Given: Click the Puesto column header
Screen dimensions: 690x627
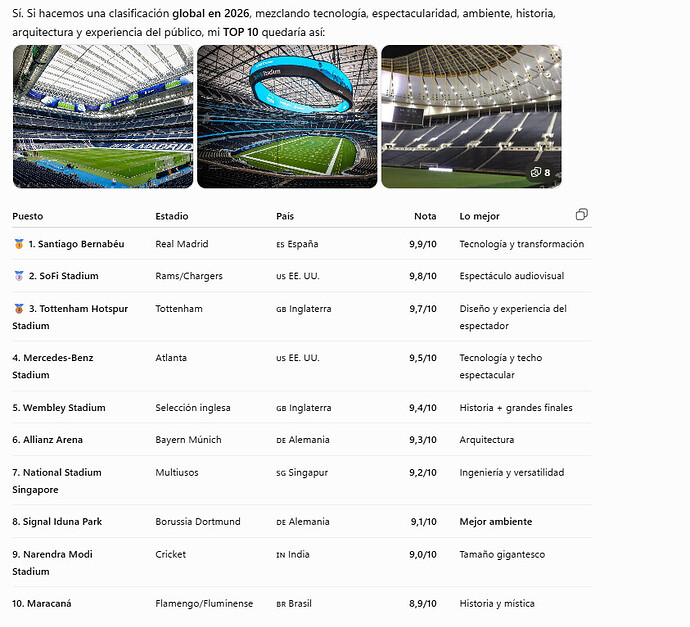Looking at the screenshot, I should (x=28, y=216).
